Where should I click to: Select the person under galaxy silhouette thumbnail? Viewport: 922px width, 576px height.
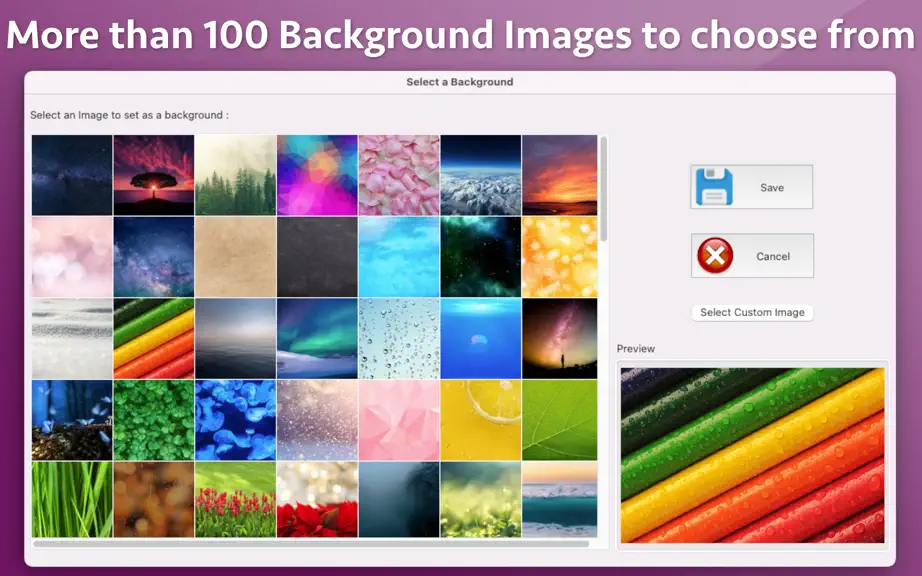coord(559,339)
